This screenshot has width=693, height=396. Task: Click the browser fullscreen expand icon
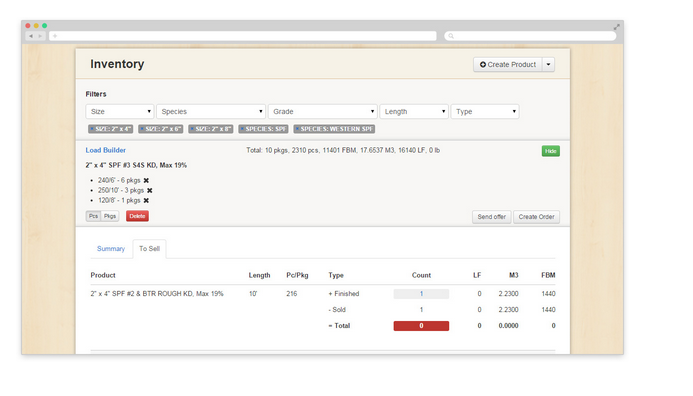(617, 27)
